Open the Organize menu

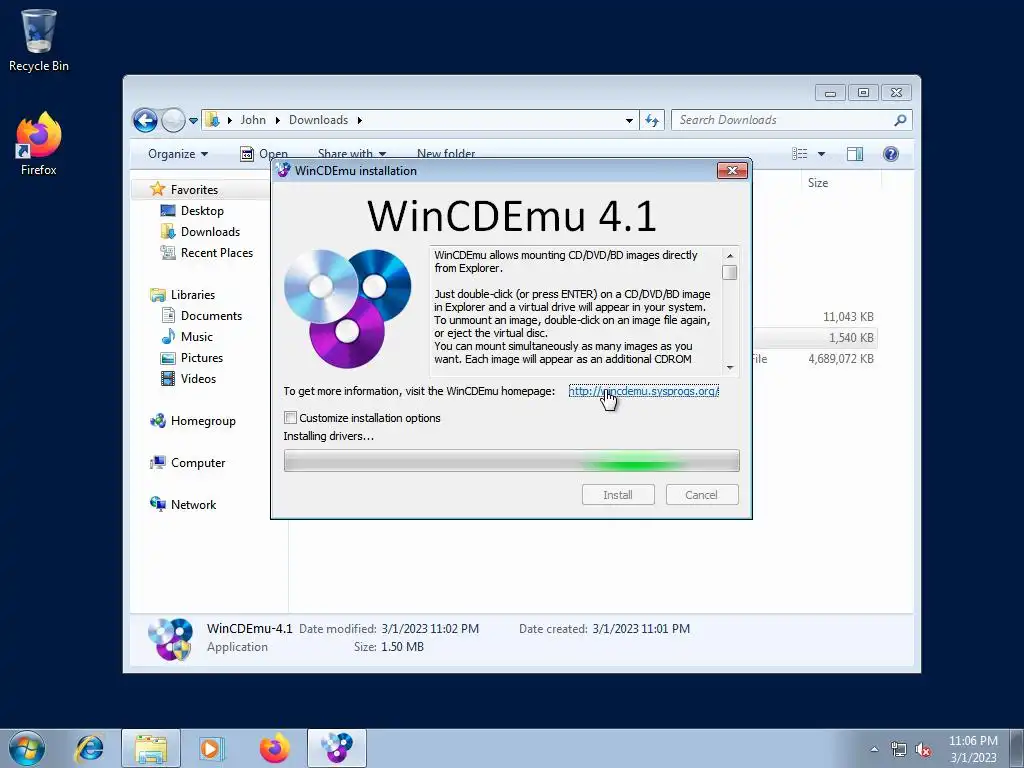178,154
